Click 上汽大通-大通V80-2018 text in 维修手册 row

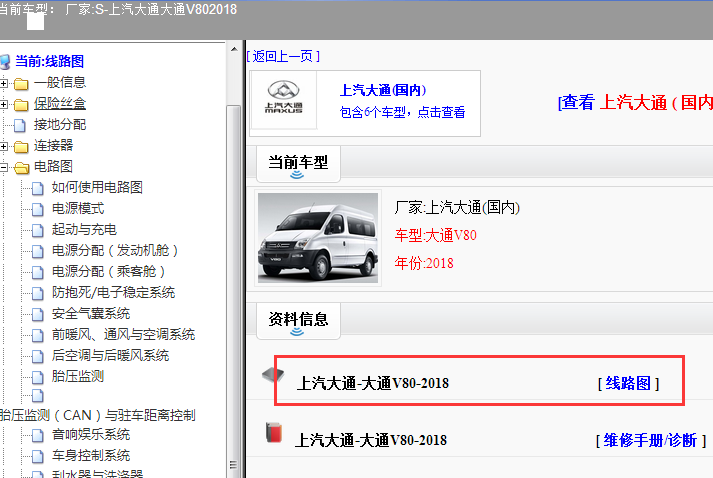(x=371, y=440)
